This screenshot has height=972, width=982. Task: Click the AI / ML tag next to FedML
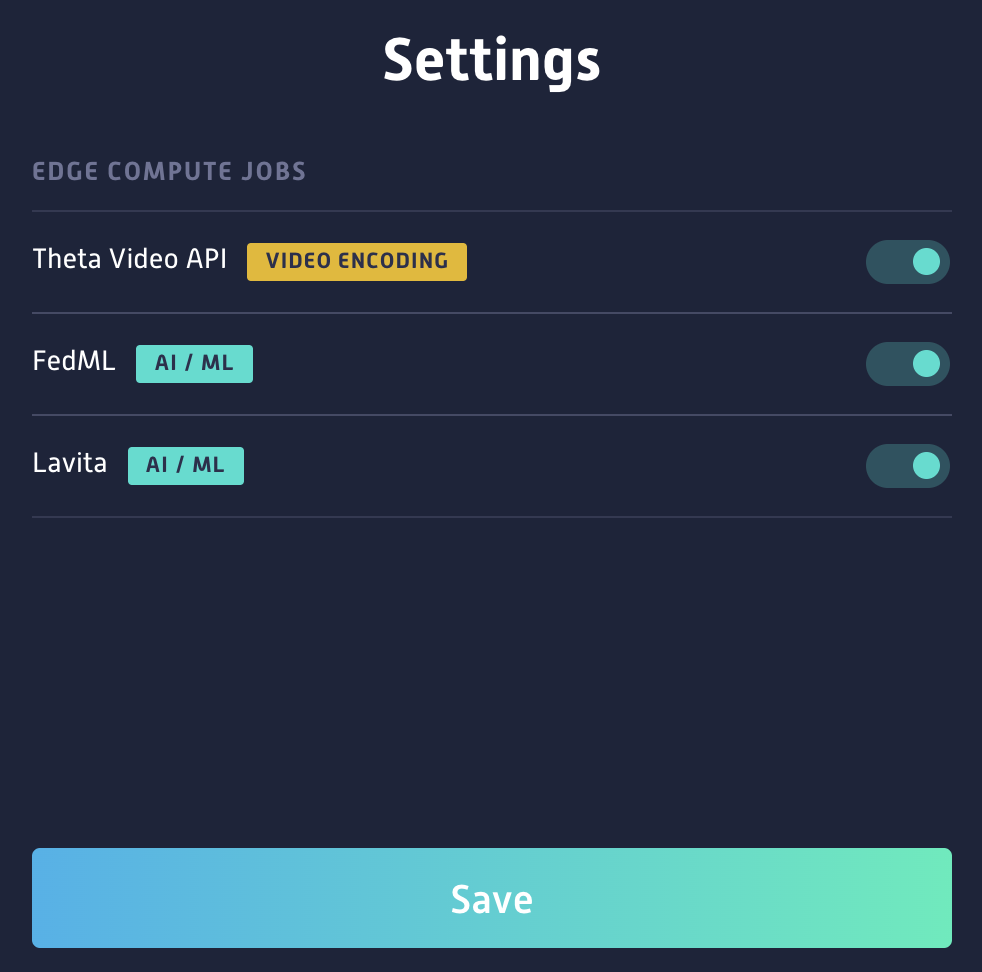tap(194, 363)
